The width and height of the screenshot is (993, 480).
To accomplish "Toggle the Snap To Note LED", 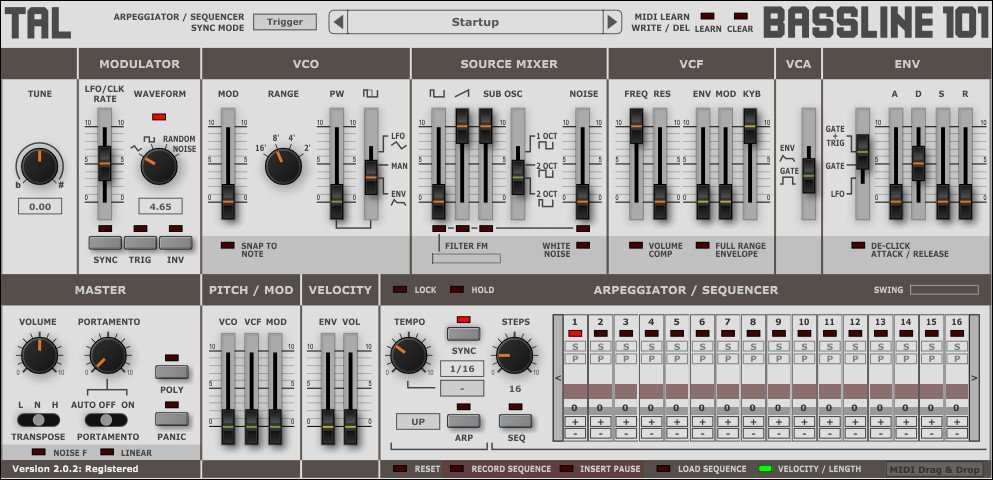I will (x=228, y=245).
